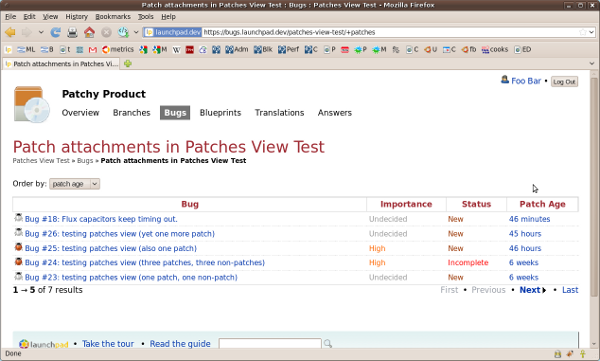This screenshot has width=600, height=361.
Task: Open the Edit menu
Action: pos(29,16)
